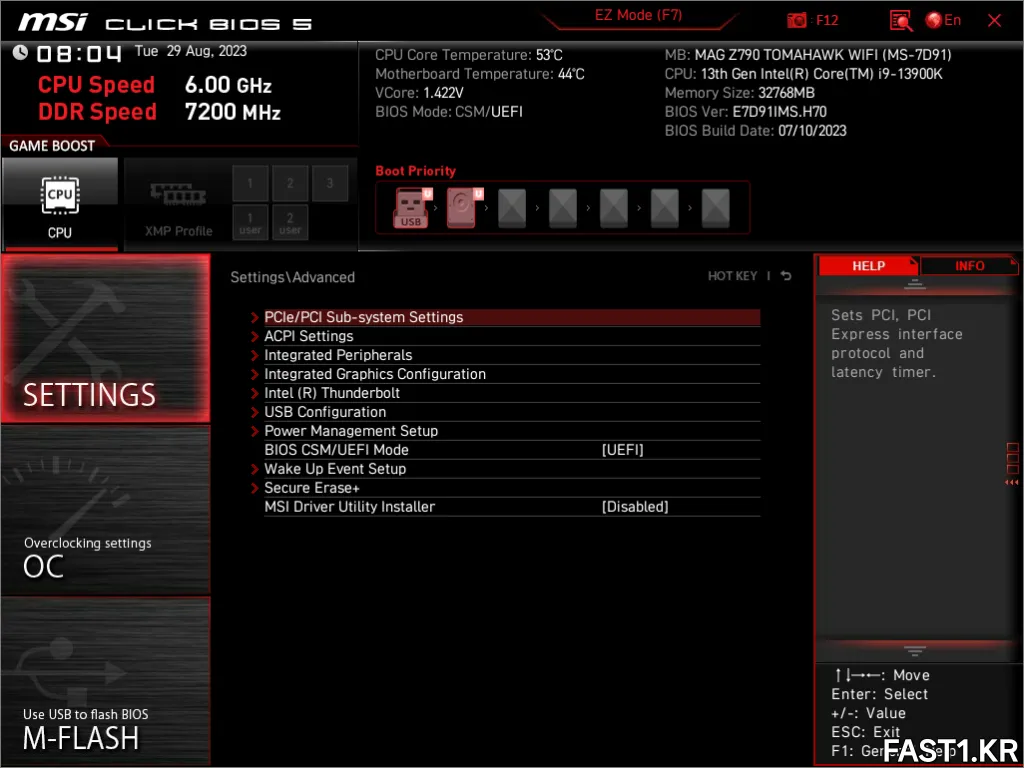Click the help panel bottom scroll handle
The image size is (1024, 768).
click(x=914, y=650)
